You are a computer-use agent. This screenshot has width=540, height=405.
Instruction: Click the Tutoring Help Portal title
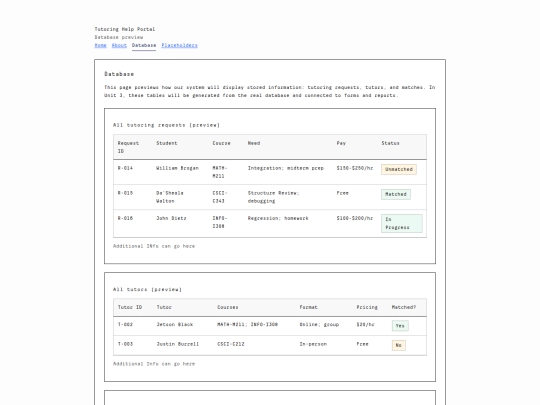tap(125, 29)
